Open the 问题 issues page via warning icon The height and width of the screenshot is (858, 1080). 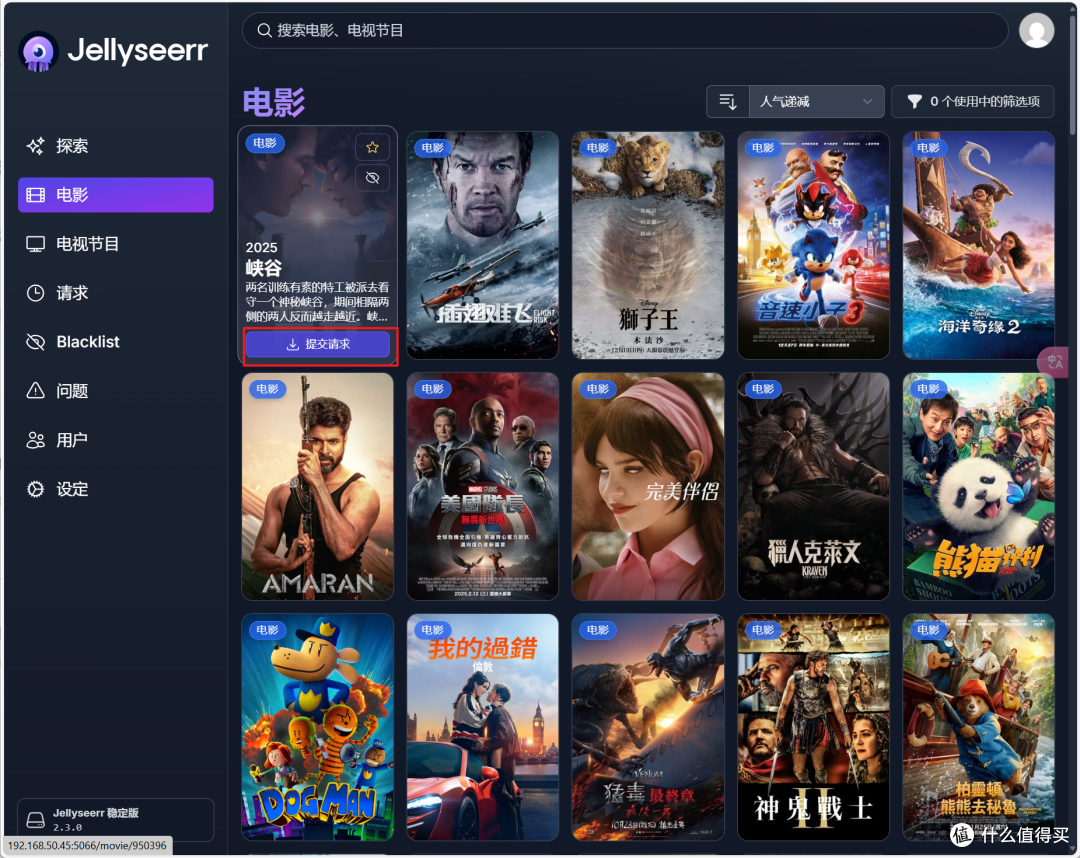70,391
